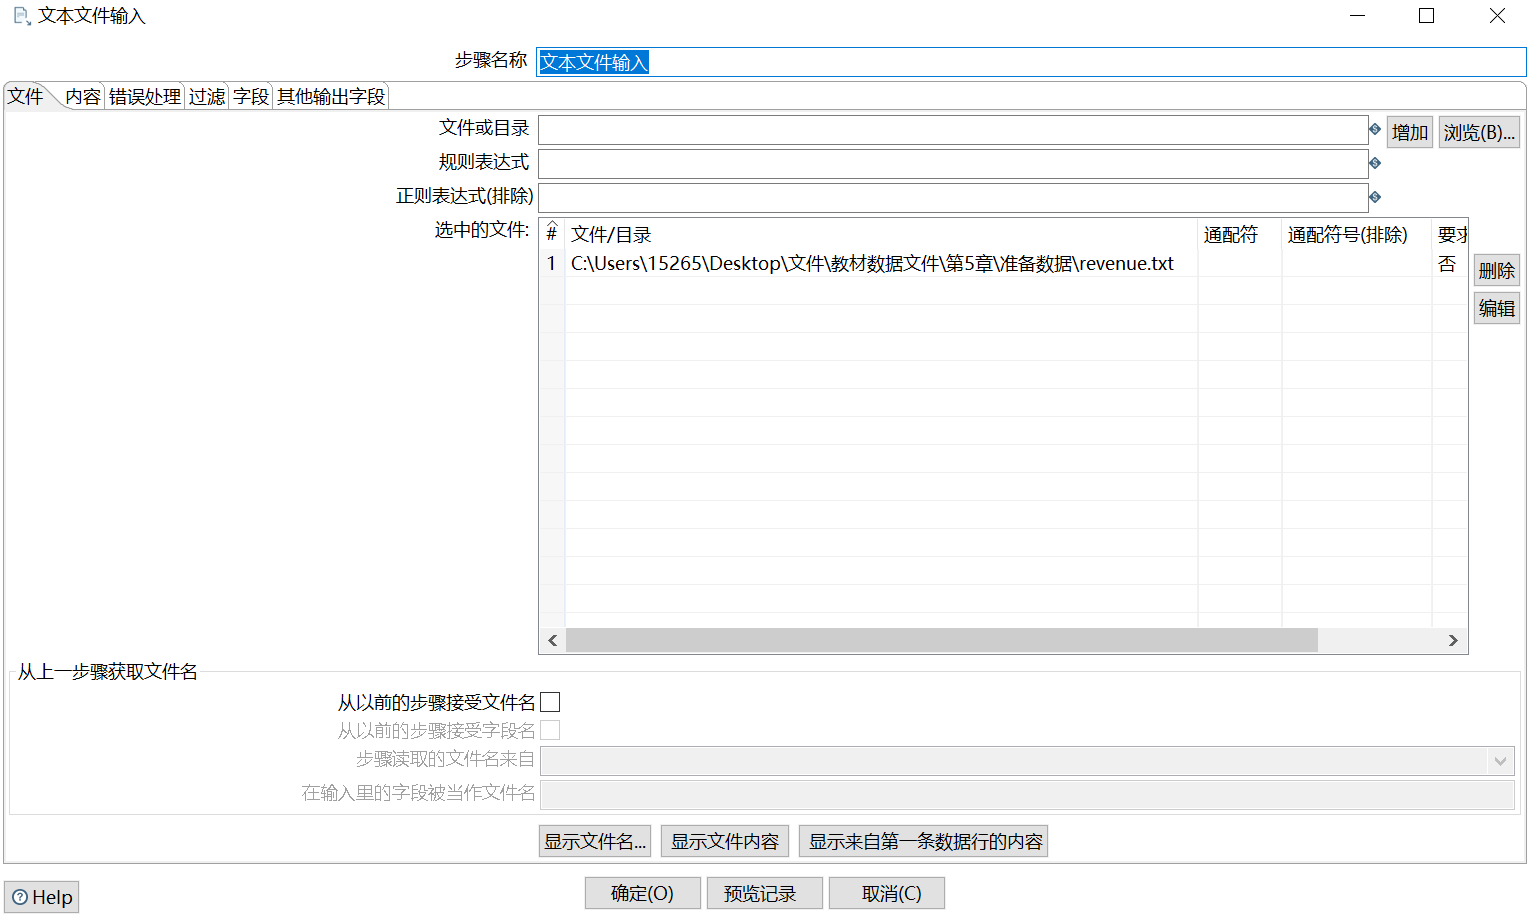The height and width of the screenshot is (917, 1531).
Task: Click variable icon beside 文件或目录 field
Action: pyautogui.click(x=1375, y=129)
